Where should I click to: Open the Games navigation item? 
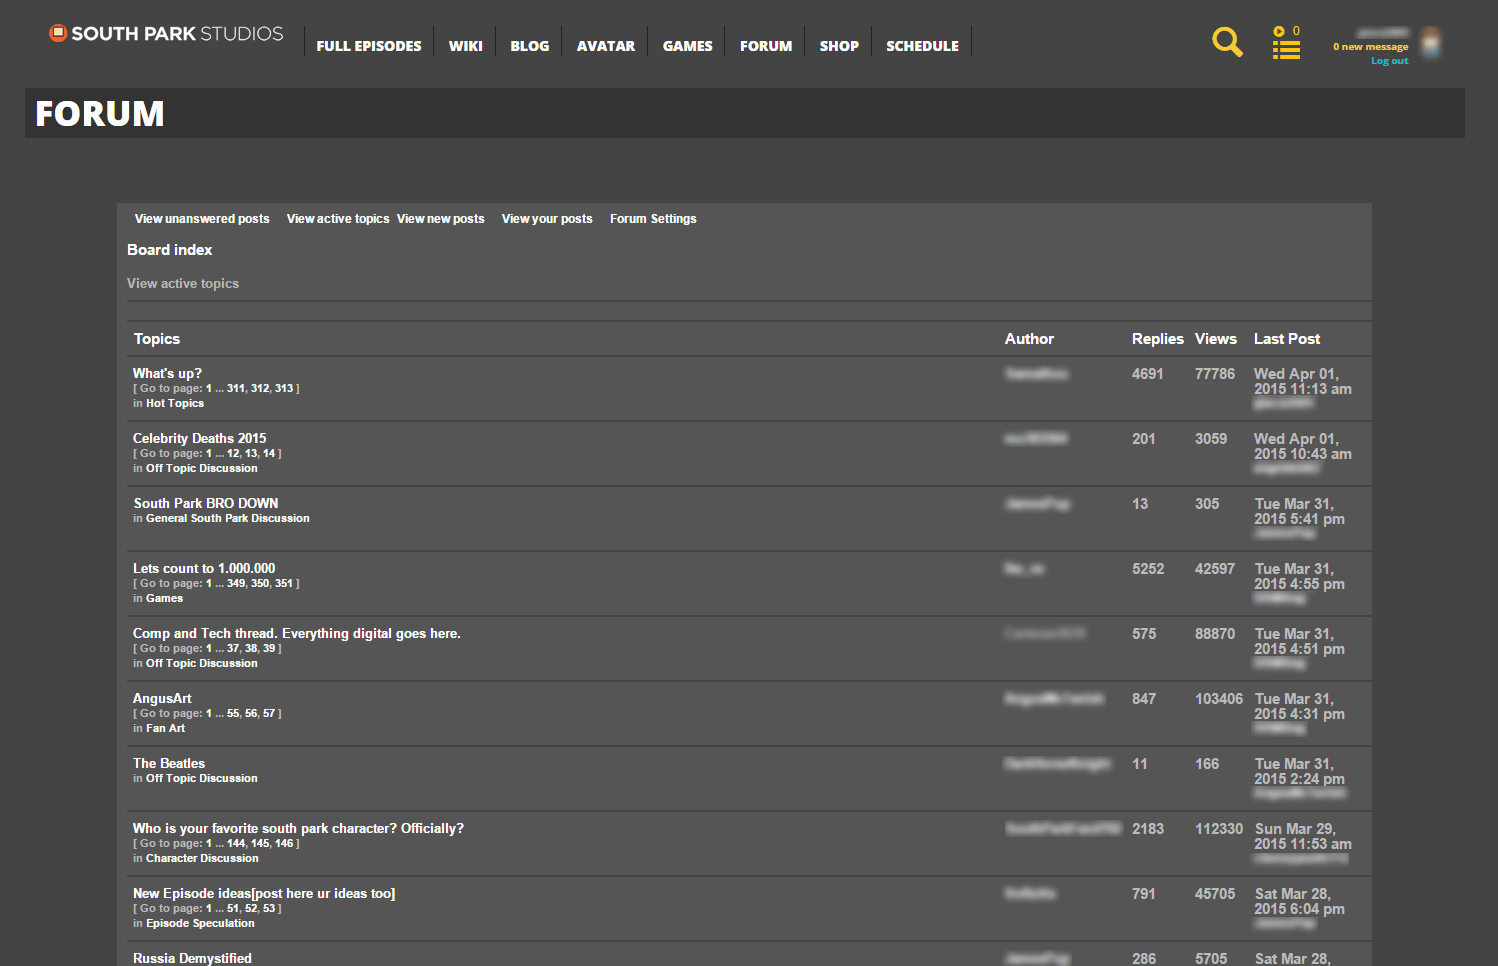pyautogui.click(x=688, y=46)
